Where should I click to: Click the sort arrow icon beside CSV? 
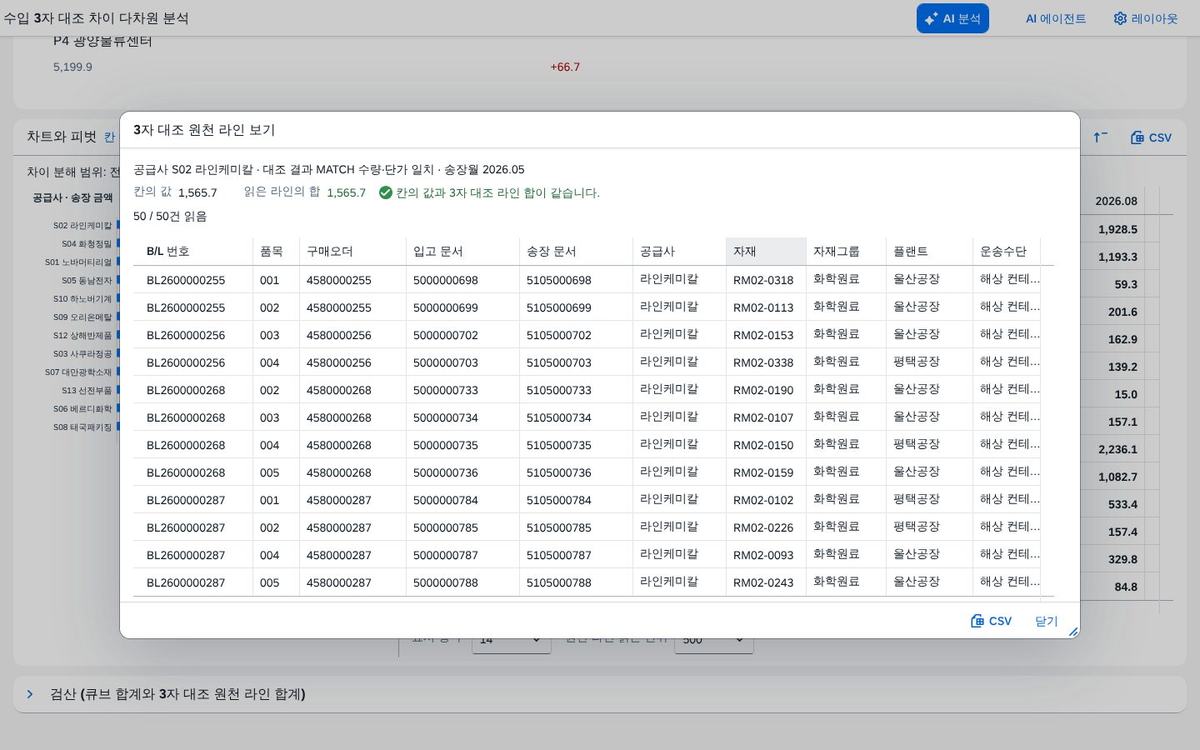coord(1100,138)
